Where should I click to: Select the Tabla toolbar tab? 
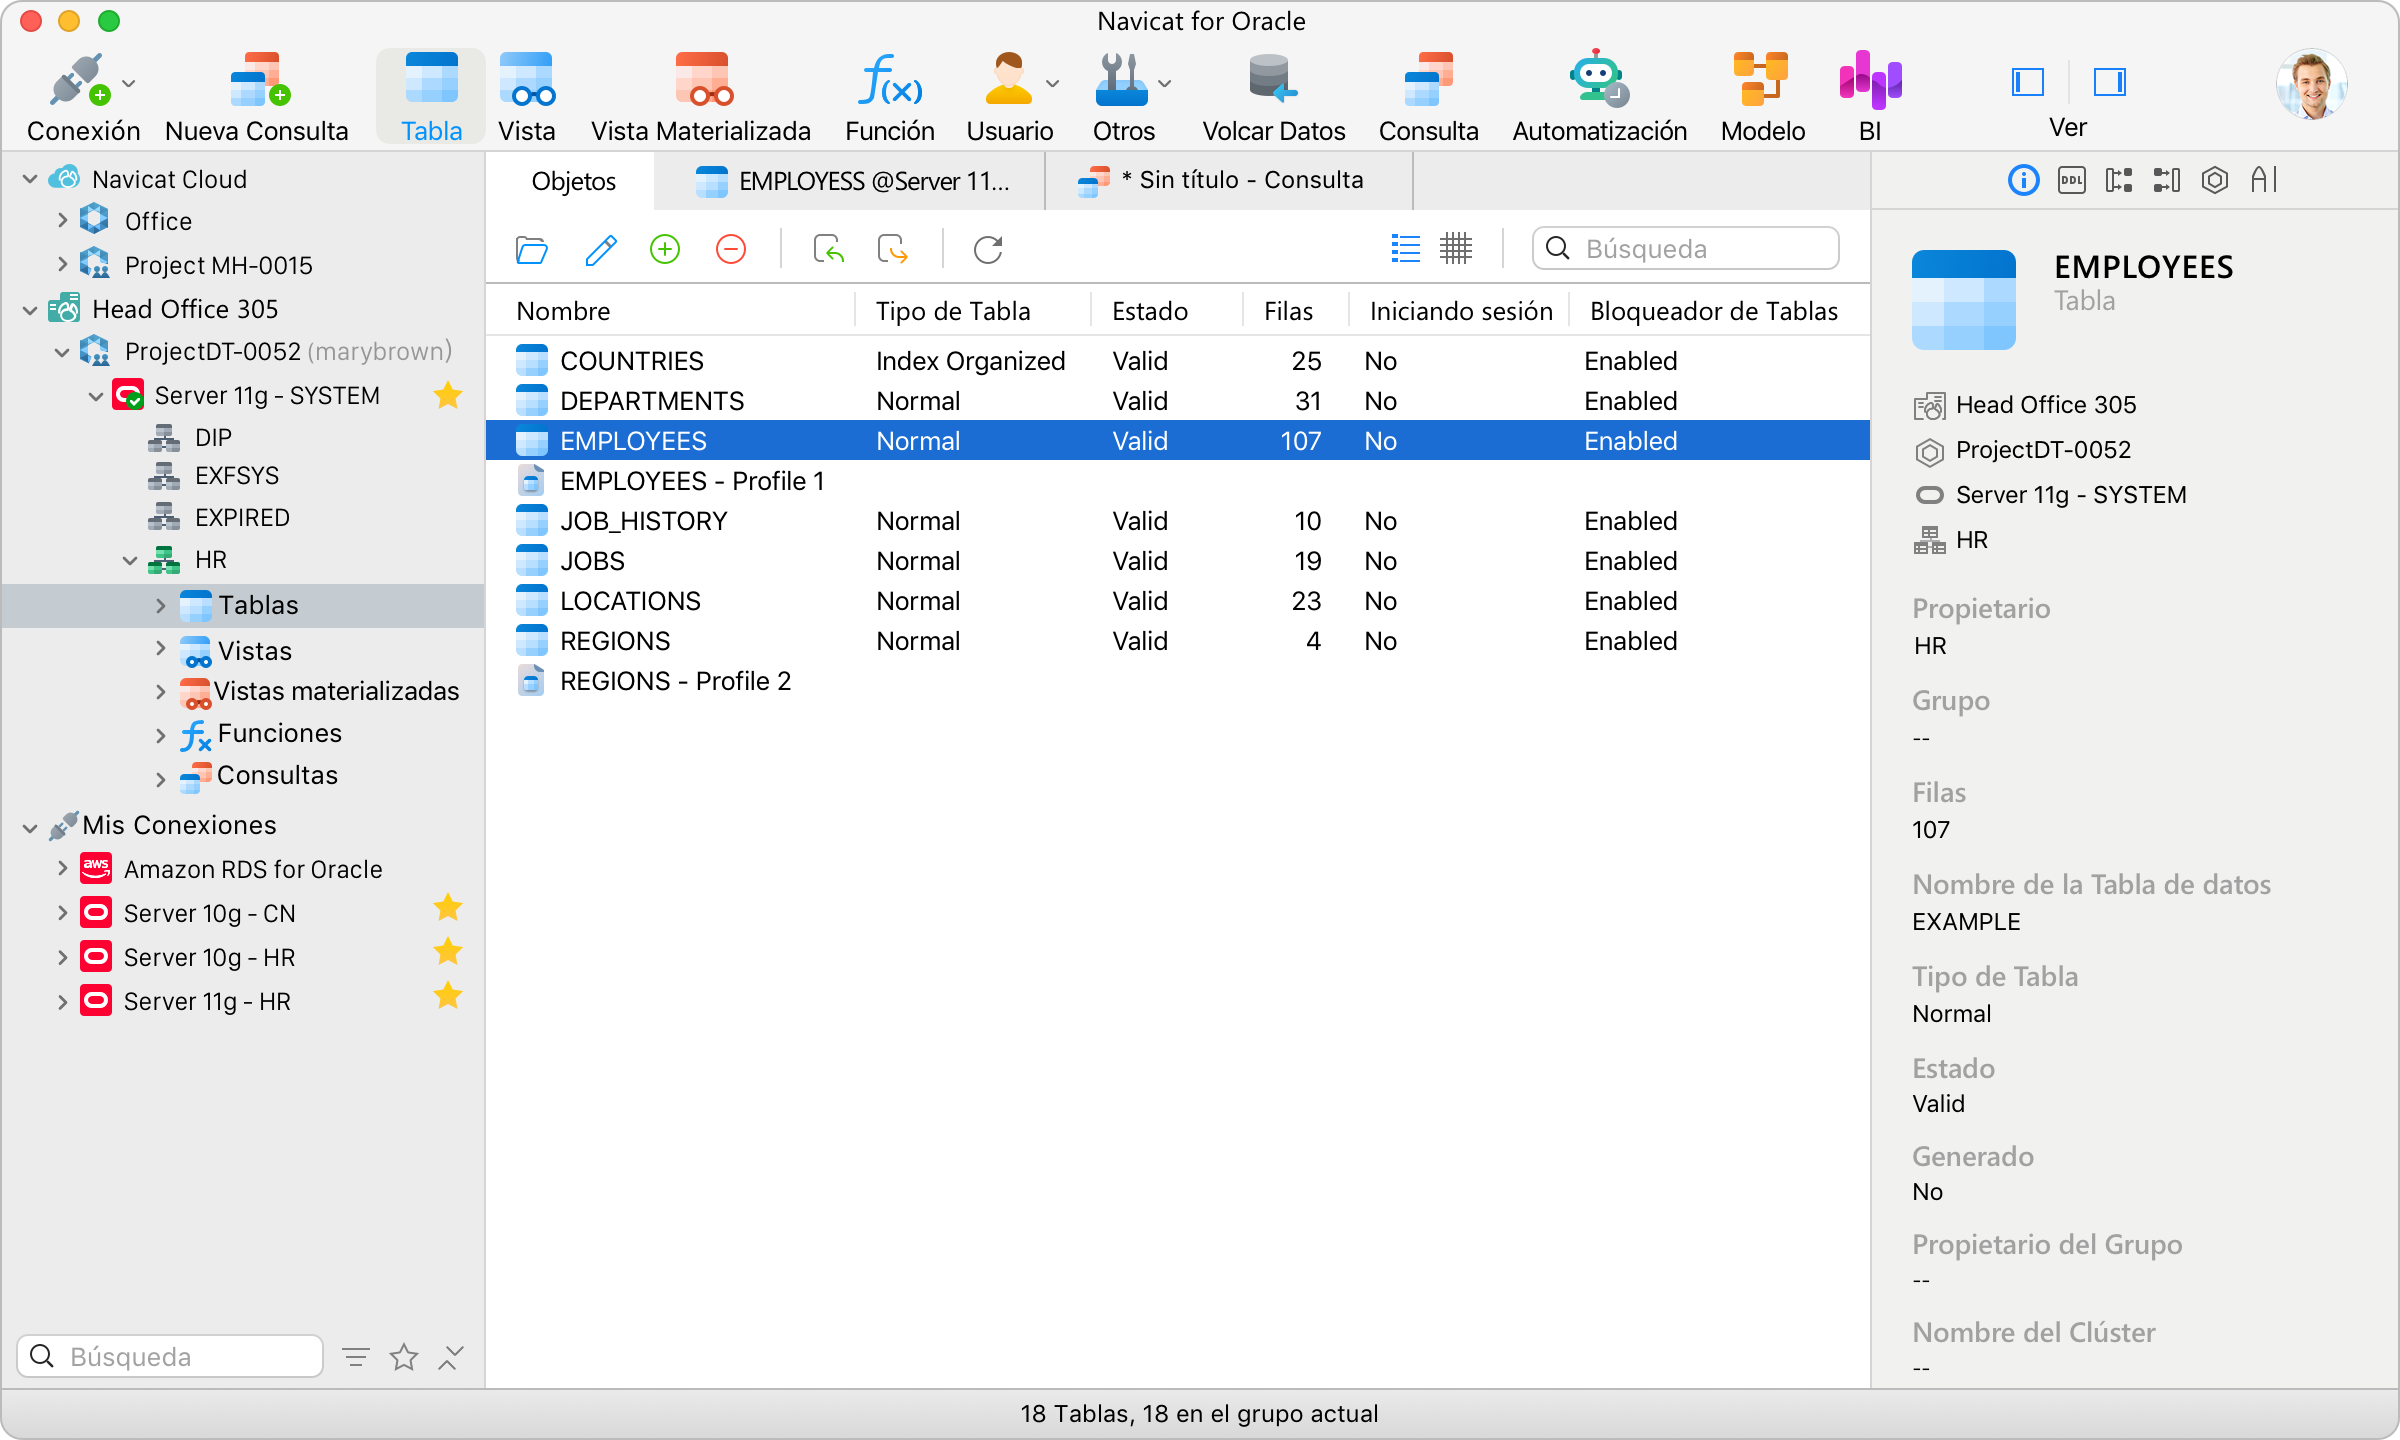pos(431,96)
